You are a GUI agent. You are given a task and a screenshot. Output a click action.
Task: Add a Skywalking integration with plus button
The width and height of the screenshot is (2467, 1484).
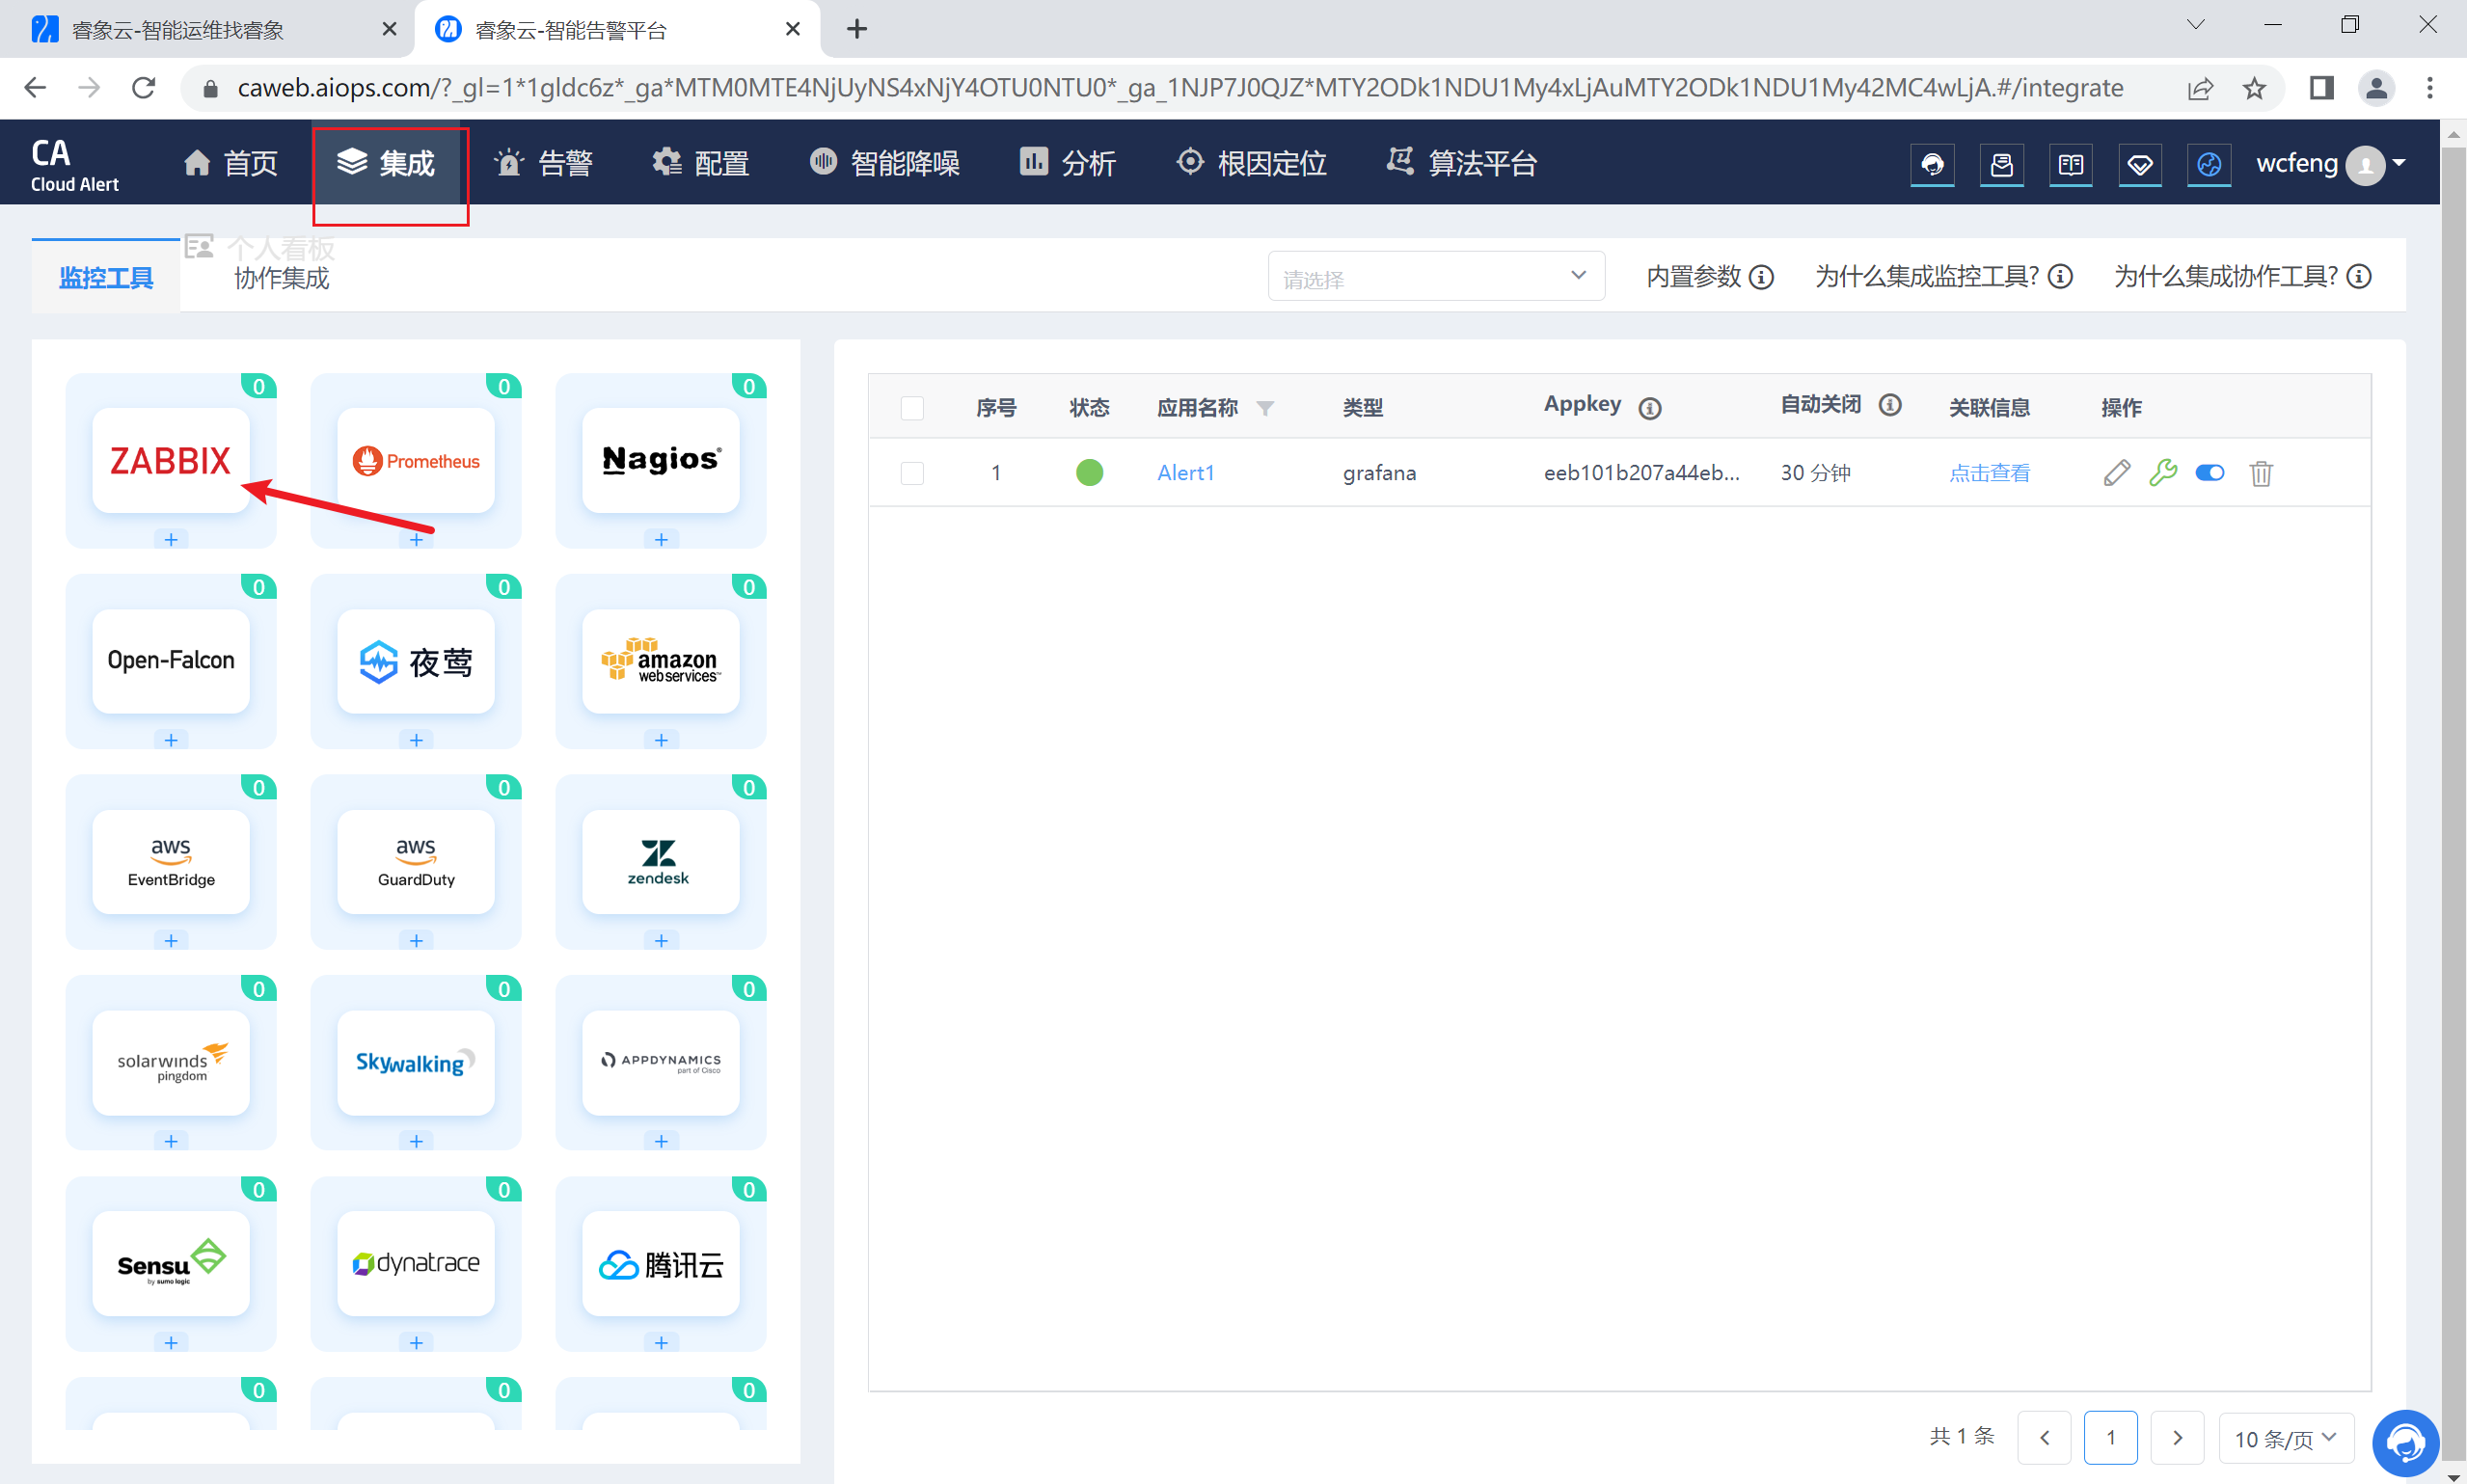pos(416,1143)
